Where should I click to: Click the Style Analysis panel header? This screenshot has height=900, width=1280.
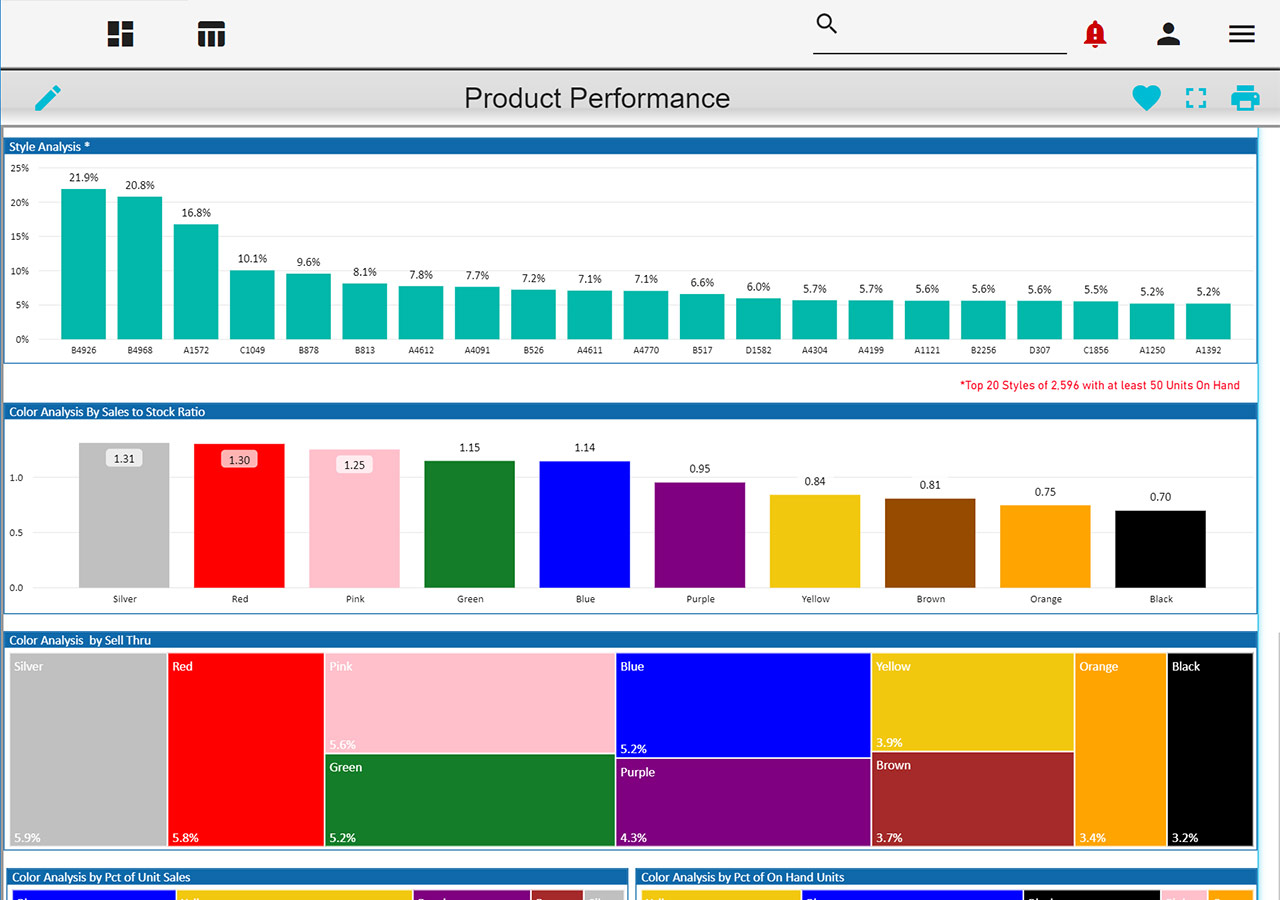630,146
